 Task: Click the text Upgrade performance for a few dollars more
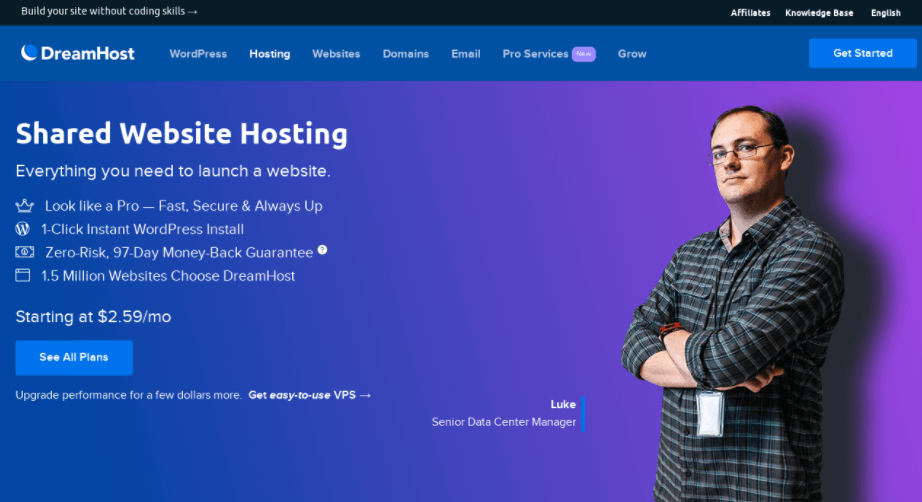tap(129, 395)
